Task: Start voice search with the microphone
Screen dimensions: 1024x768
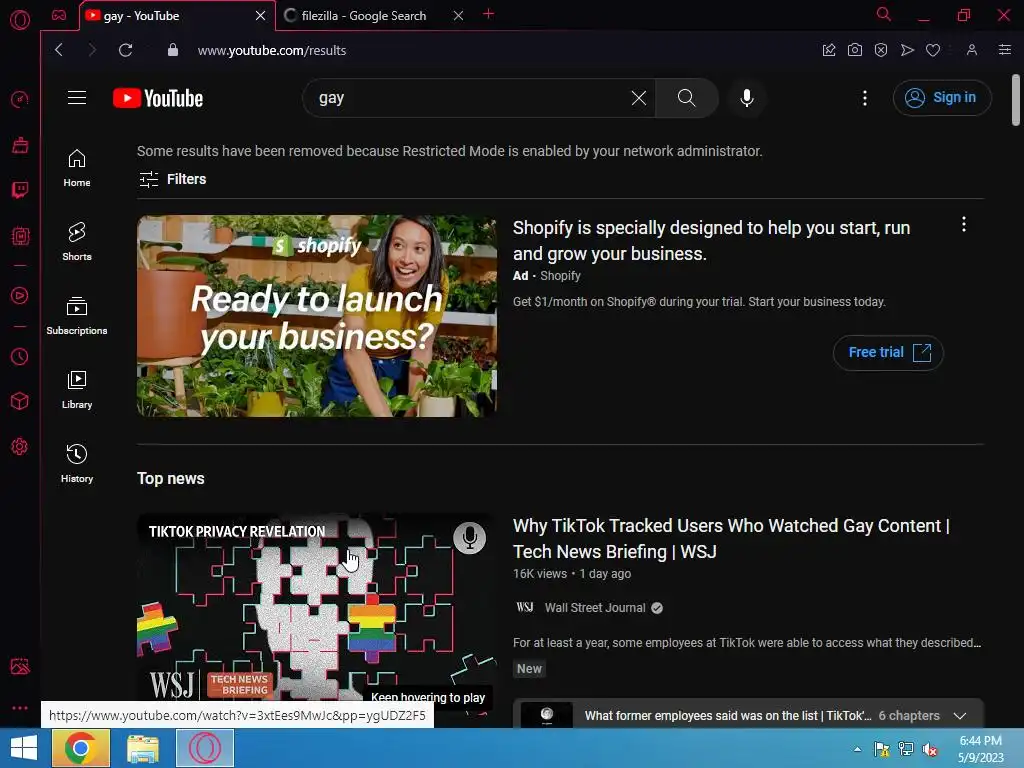Action: (746, 98)
